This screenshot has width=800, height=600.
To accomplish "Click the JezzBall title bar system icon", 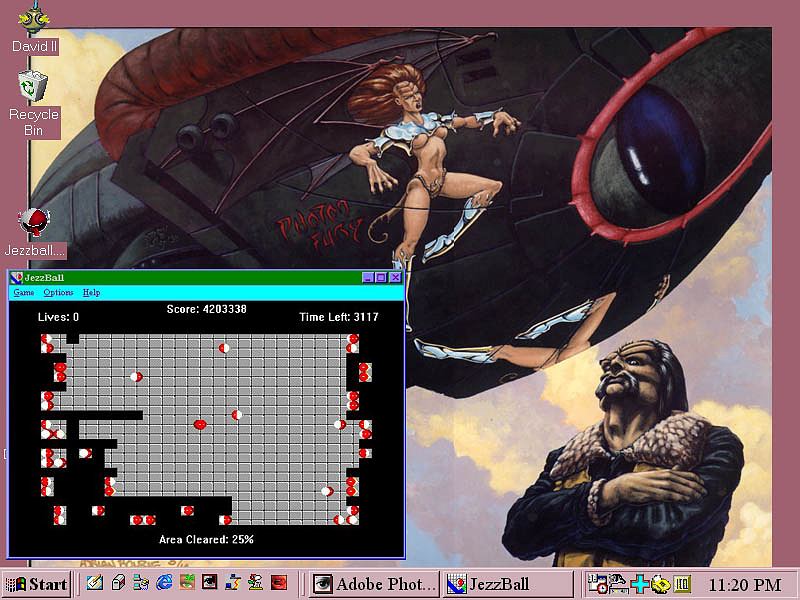I will pyautogui.click(x=16, y=278).
